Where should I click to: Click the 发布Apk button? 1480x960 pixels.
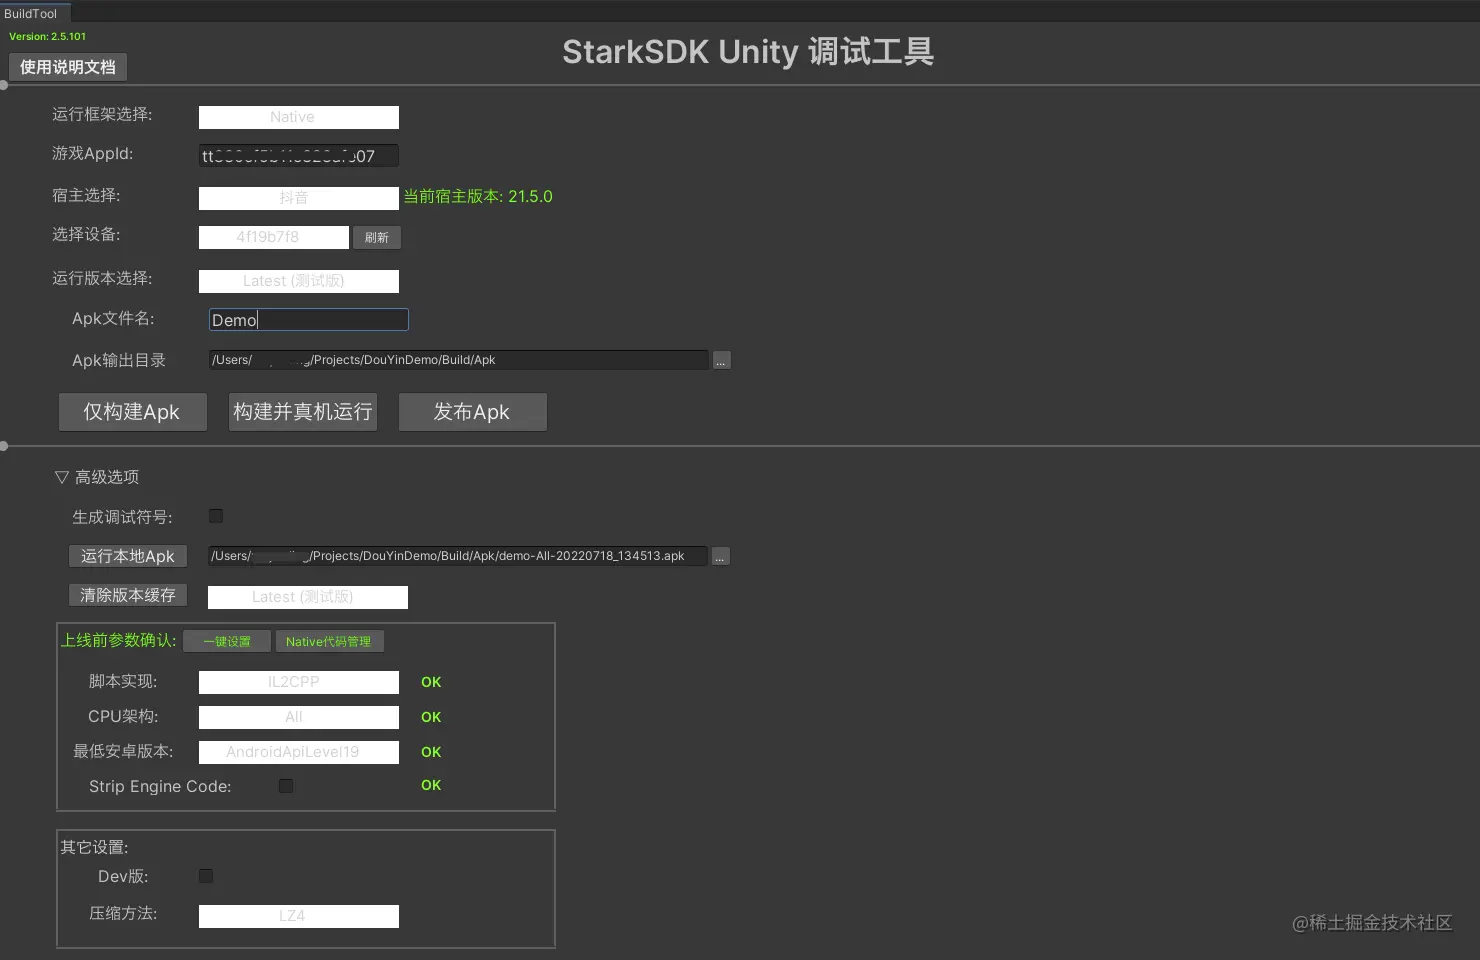coord(473,412)
